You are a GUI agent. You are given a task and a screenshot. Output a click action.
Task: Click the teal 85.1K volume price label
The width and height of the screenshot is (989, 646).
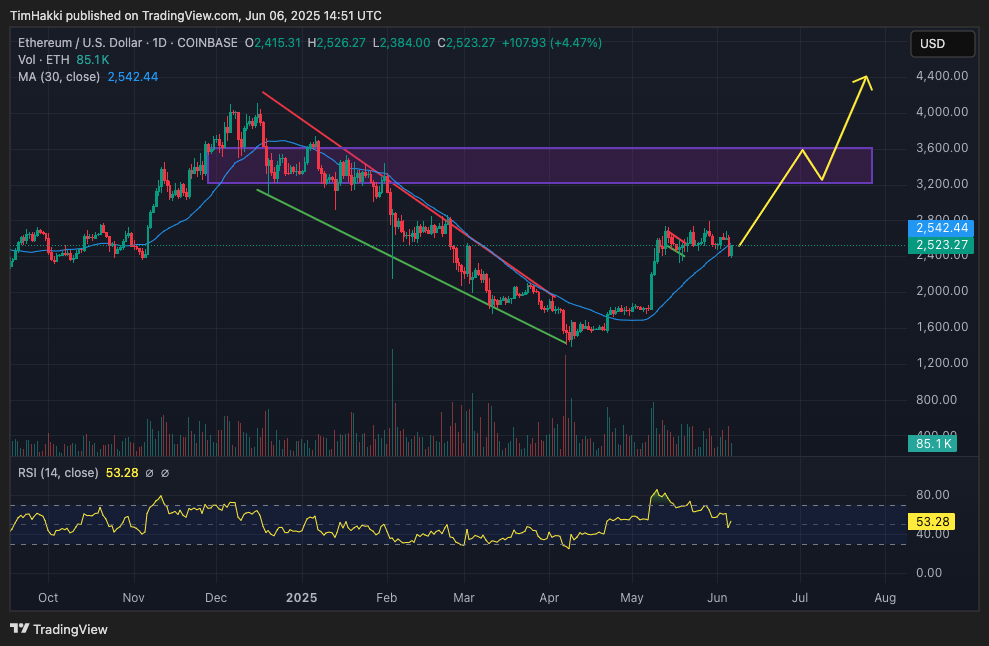point(931,443)
